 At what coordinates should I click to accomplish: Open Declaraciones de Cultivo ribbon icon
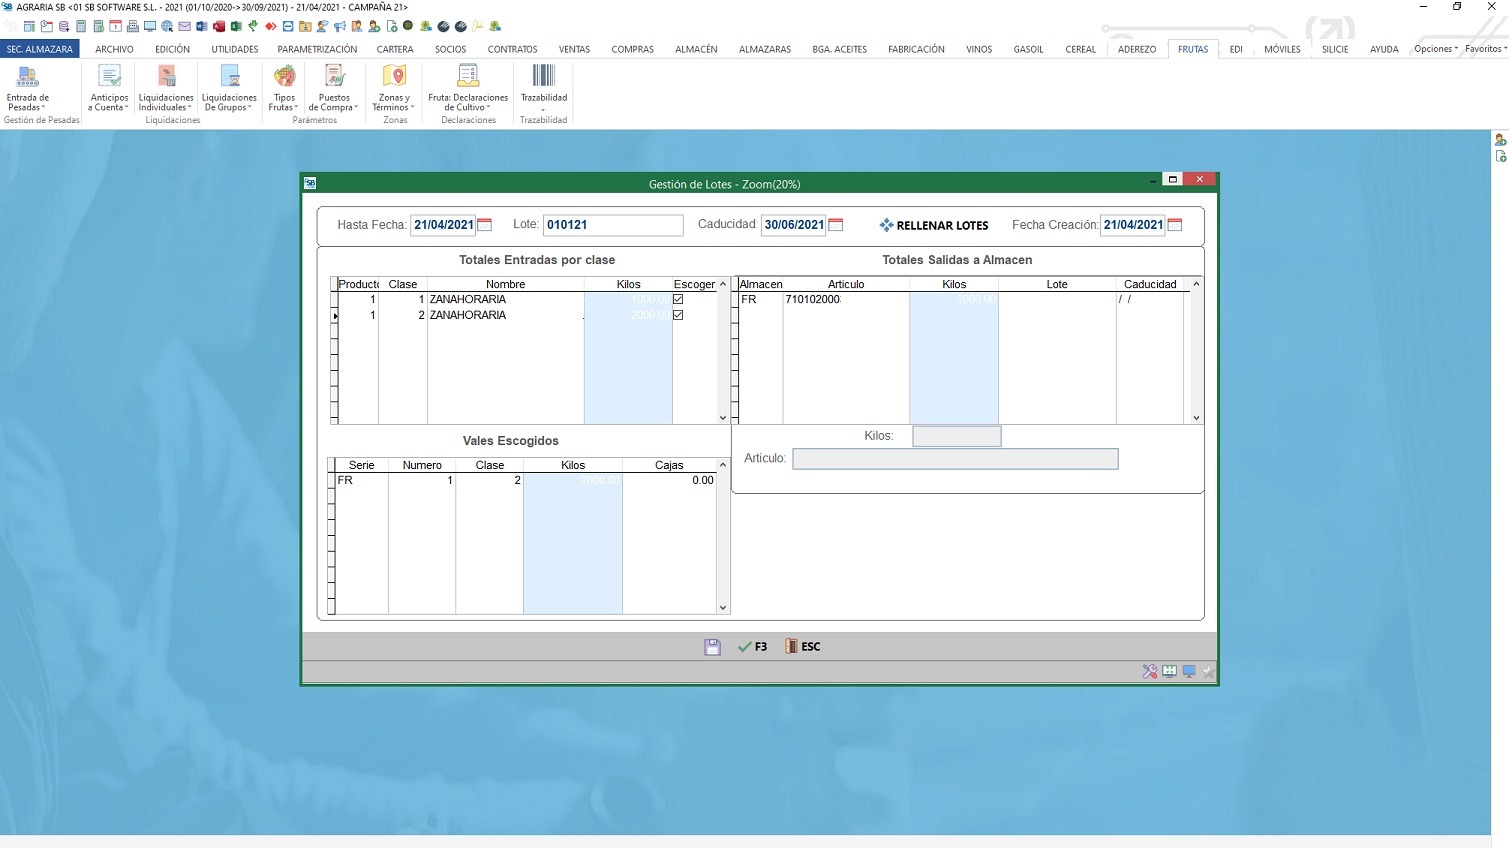click(468, 77)
